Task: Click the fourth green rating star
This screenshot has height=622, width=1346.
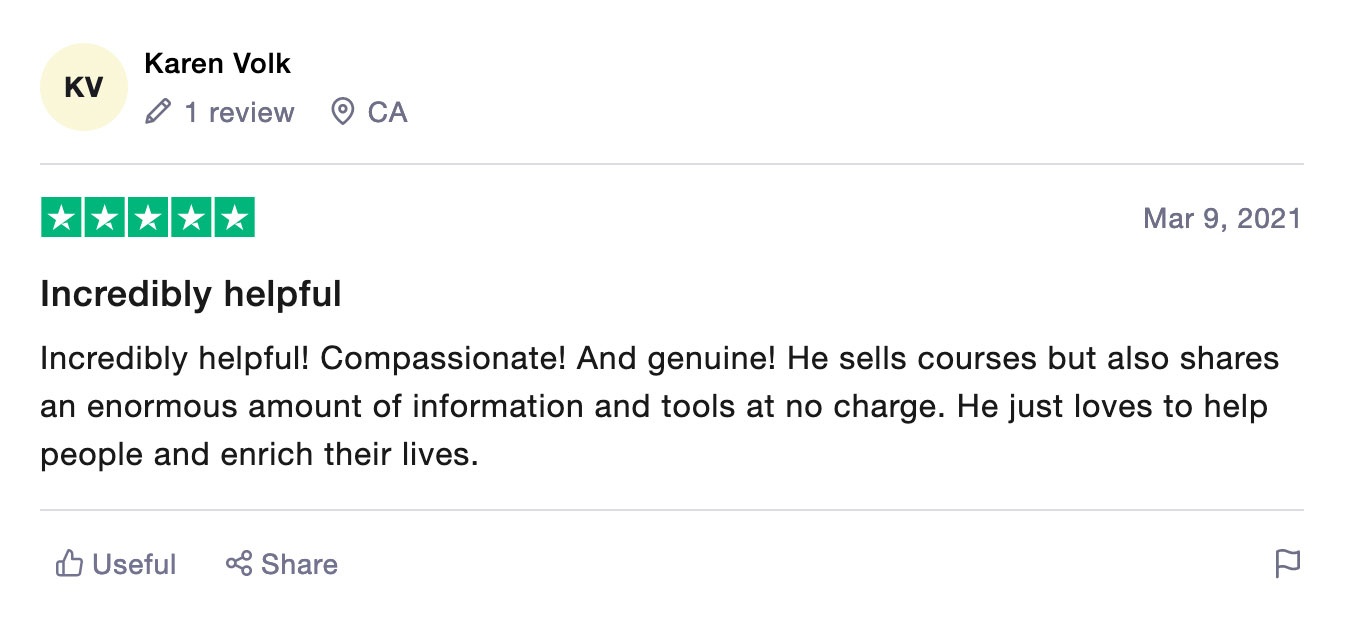Action: (x=191, y=218)
